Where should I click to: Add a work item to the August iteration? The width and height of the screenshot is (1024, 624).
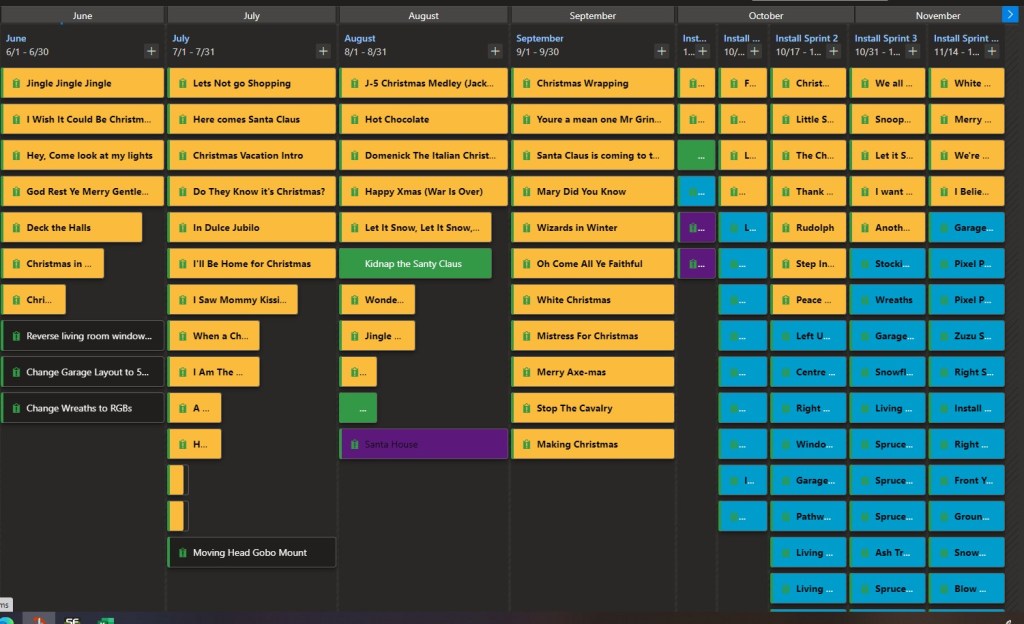pyautogui.click(x=495, y=51)
